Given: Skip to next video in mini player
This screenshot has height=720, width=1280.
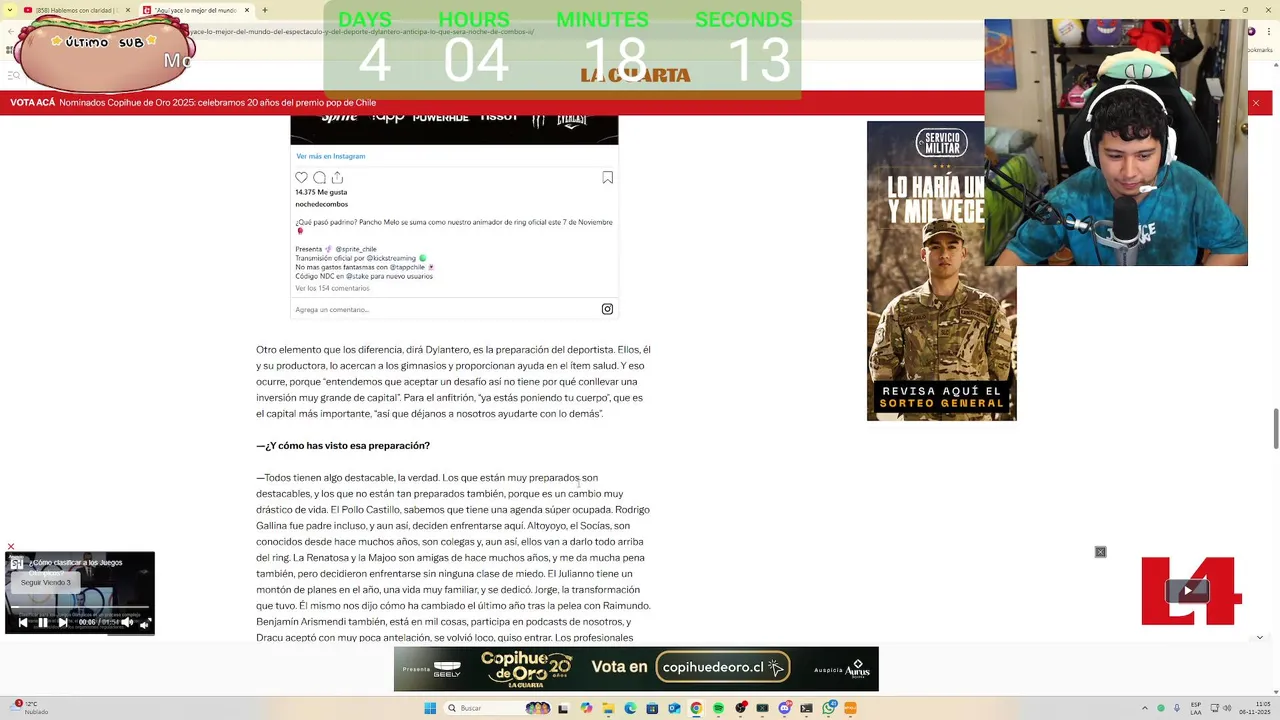Looking at the screenshot, I should click(63, 622).
